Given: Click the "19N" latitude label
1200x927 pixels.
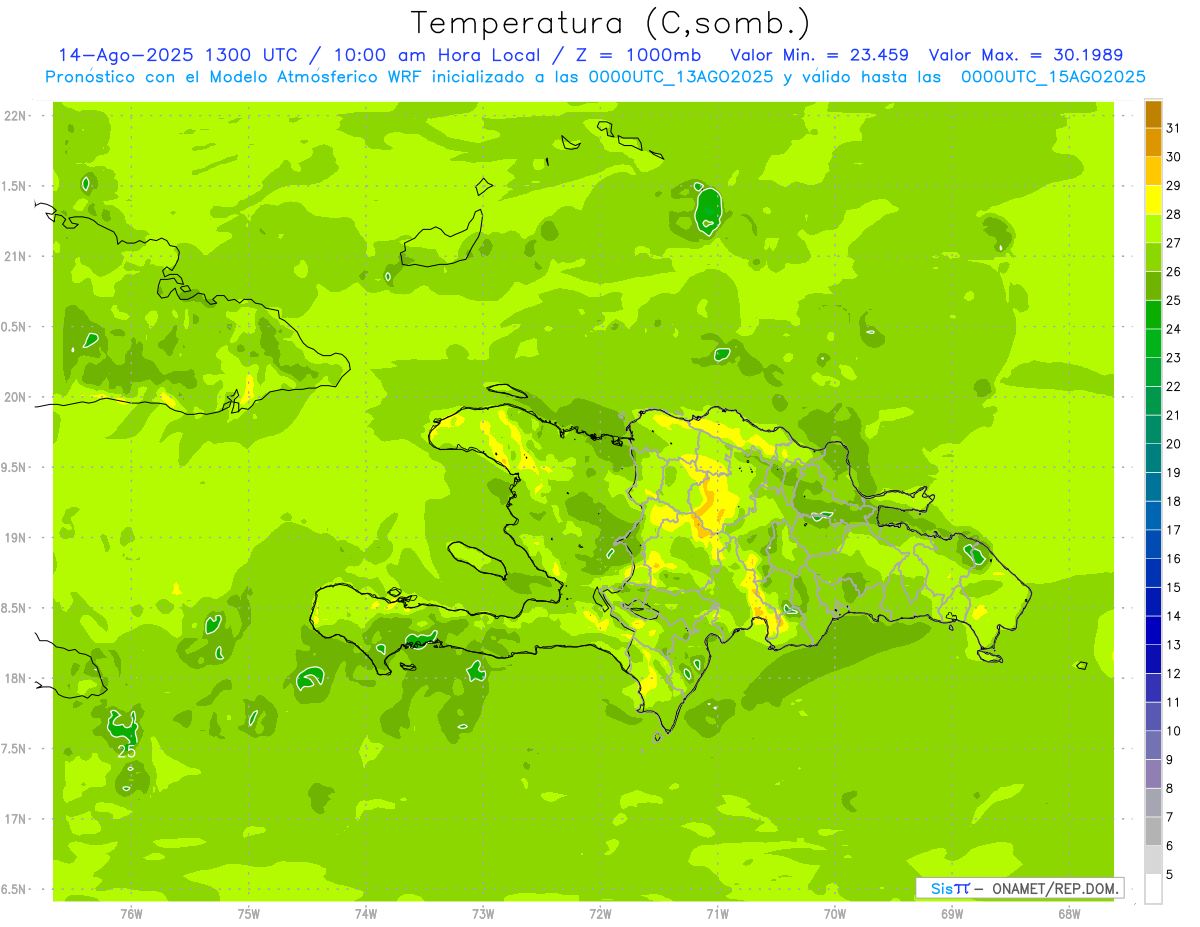Looking at the screenshot, I should pyautogui.click(x=15, y=538).
